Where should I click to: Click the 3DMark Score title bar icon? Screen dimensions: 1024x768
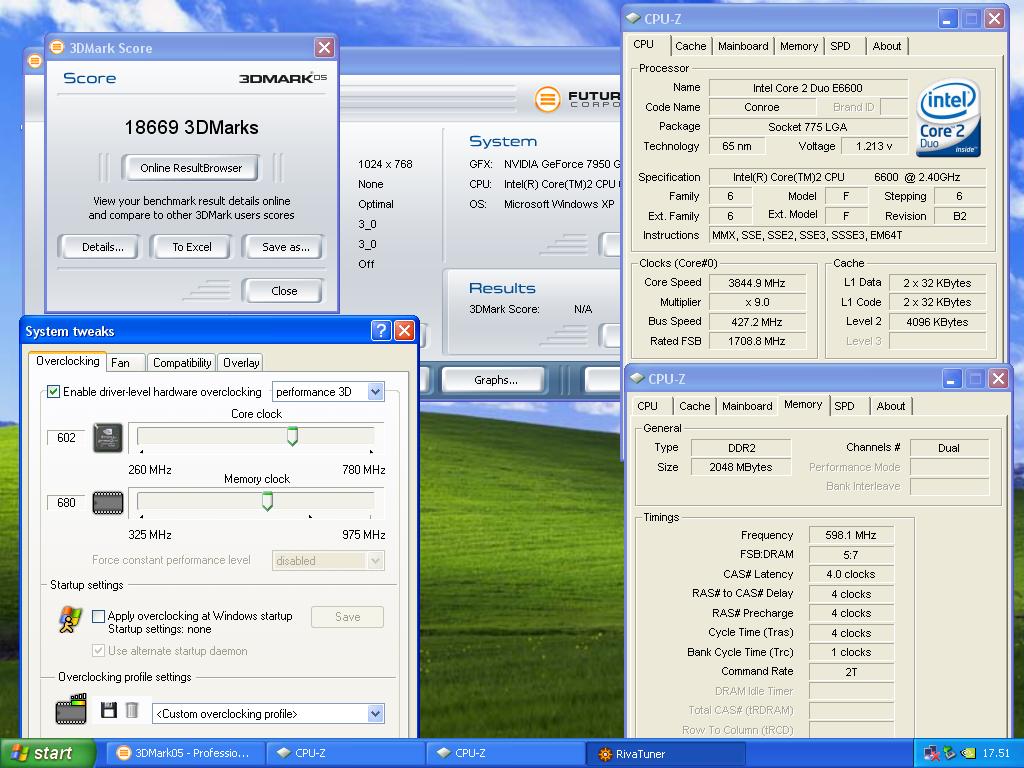tap(57, 47)
